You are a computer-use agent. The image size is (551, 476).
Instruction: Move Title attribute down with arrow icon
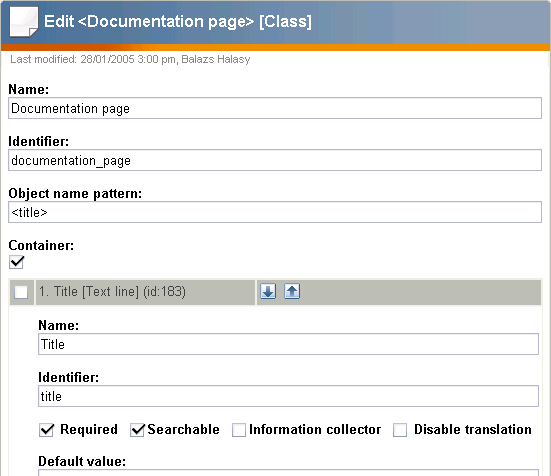[268, 292]
